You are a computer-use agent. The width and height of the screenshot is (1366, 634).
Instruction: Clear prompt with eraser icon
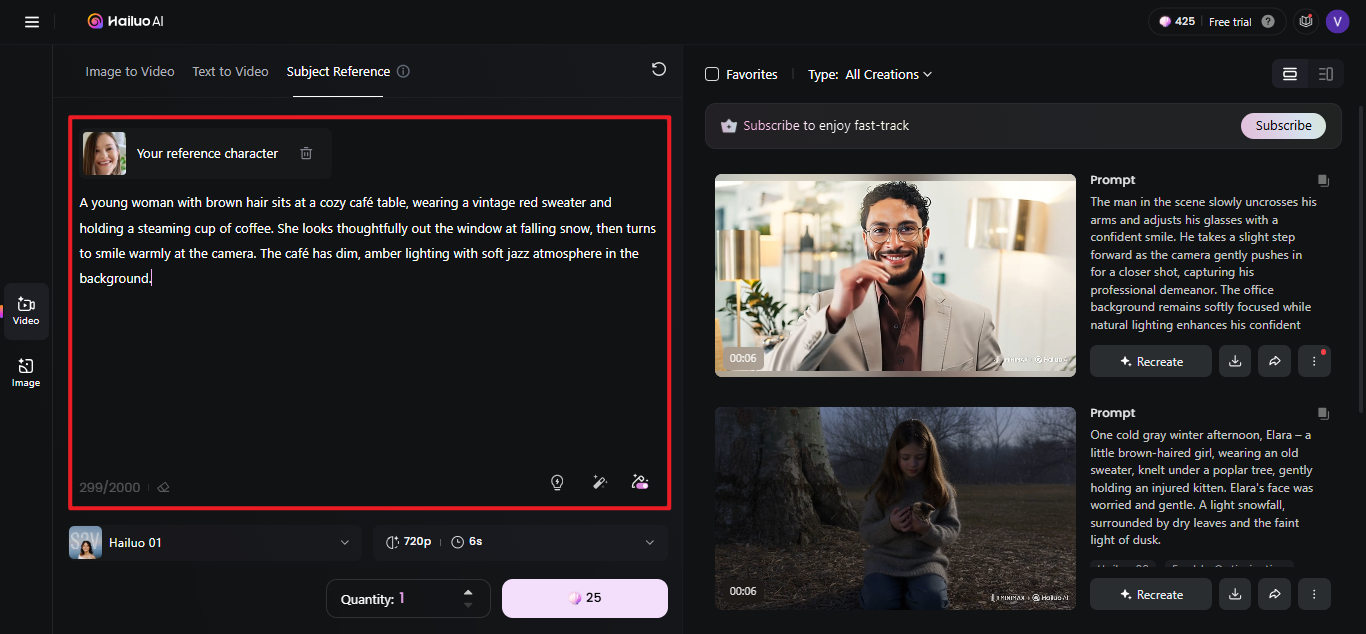(164, 488)
